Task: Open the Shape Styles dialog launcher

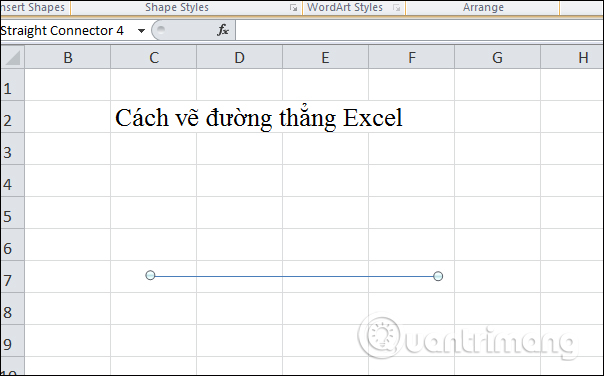Action: click(294, 8)
